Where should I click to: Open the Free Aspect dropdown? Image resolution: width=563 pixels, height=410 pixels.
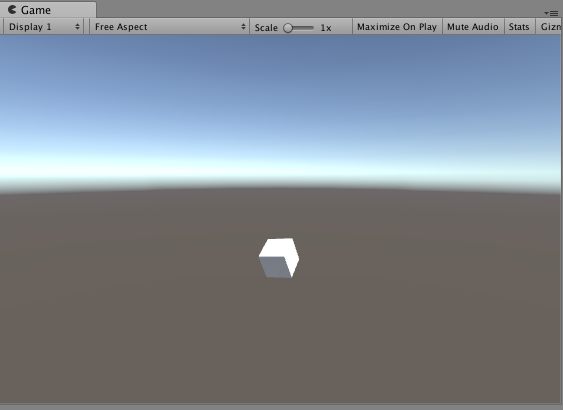pyautogui.click(x=169, y=27)
